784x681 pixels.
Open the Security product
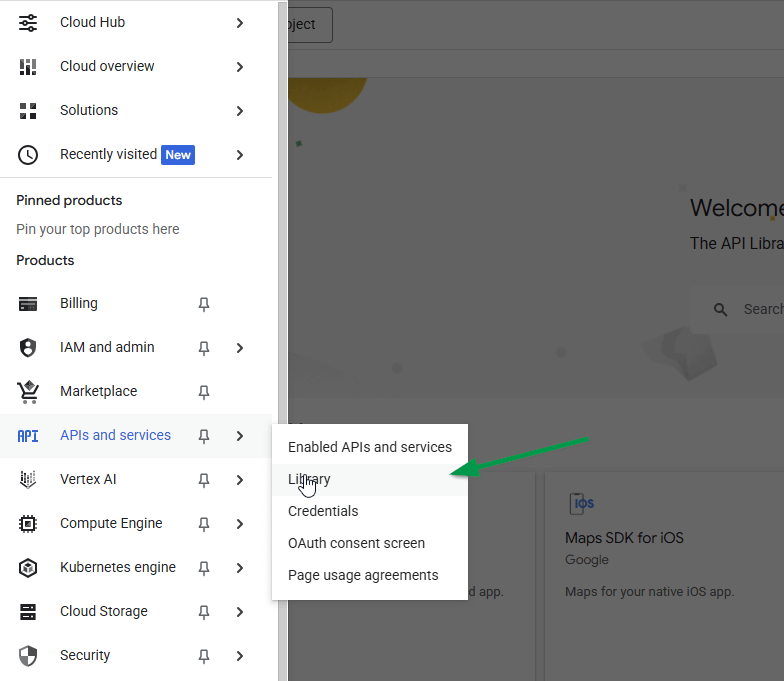click(85, 656)
